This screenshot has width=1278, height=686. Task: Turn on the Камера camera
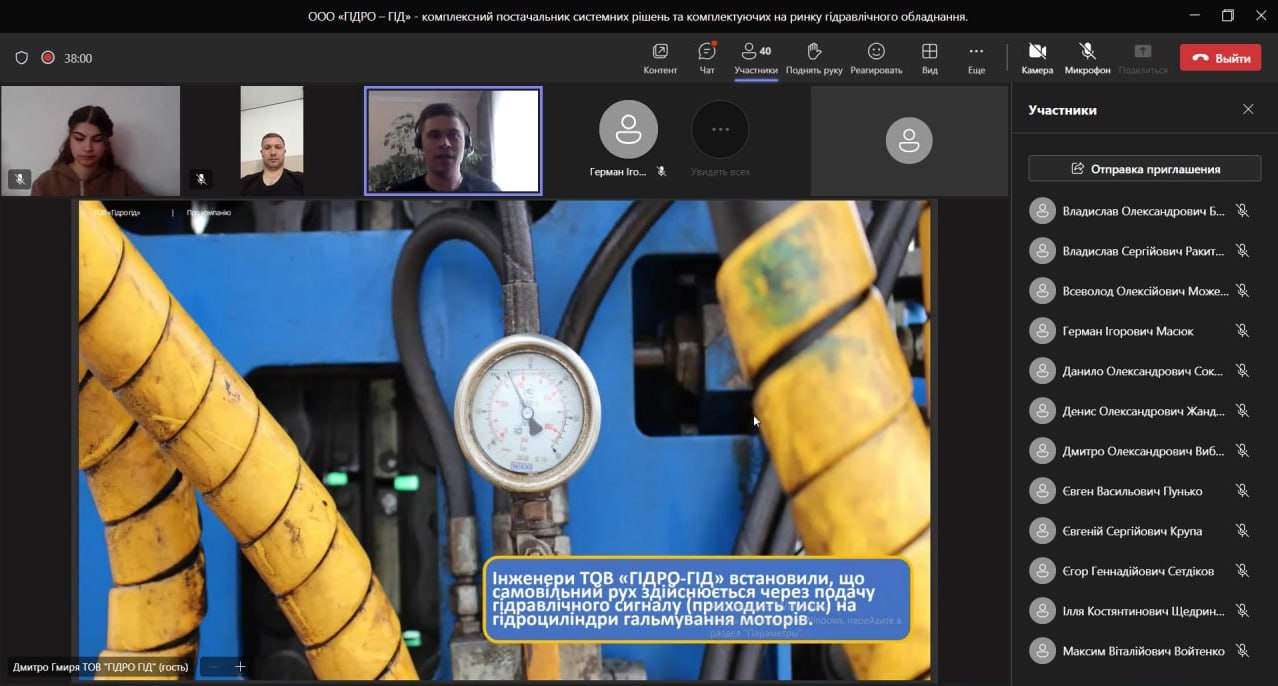click(1037, 59)
